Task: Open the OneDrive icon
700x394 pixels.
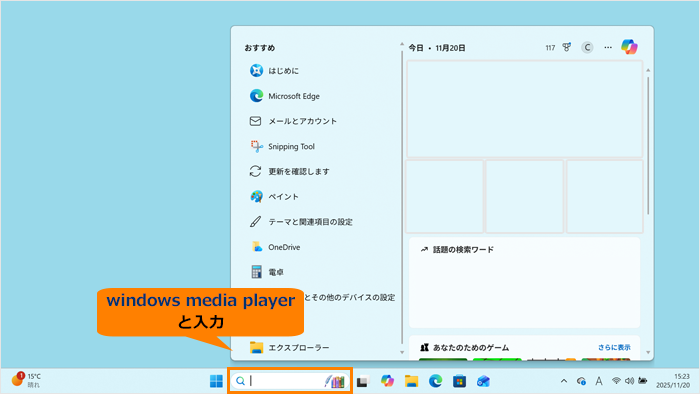Action: pos(256,247)
